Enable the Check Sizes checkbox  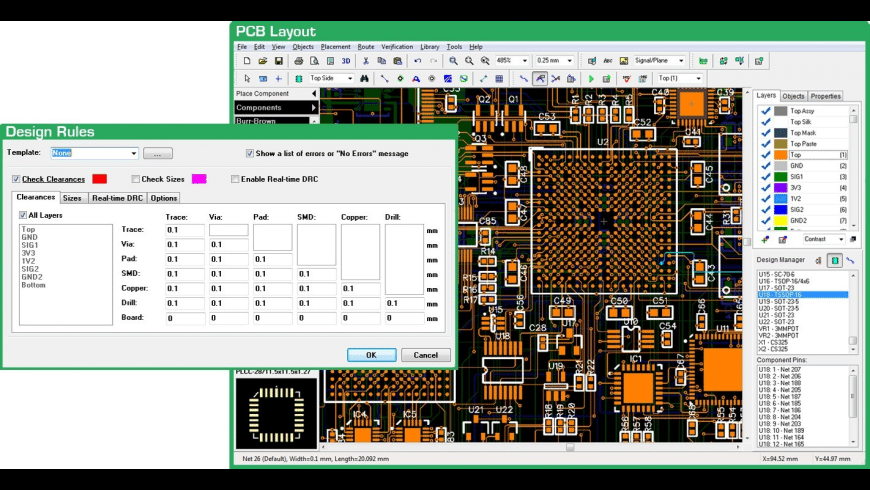click(137, 179)
